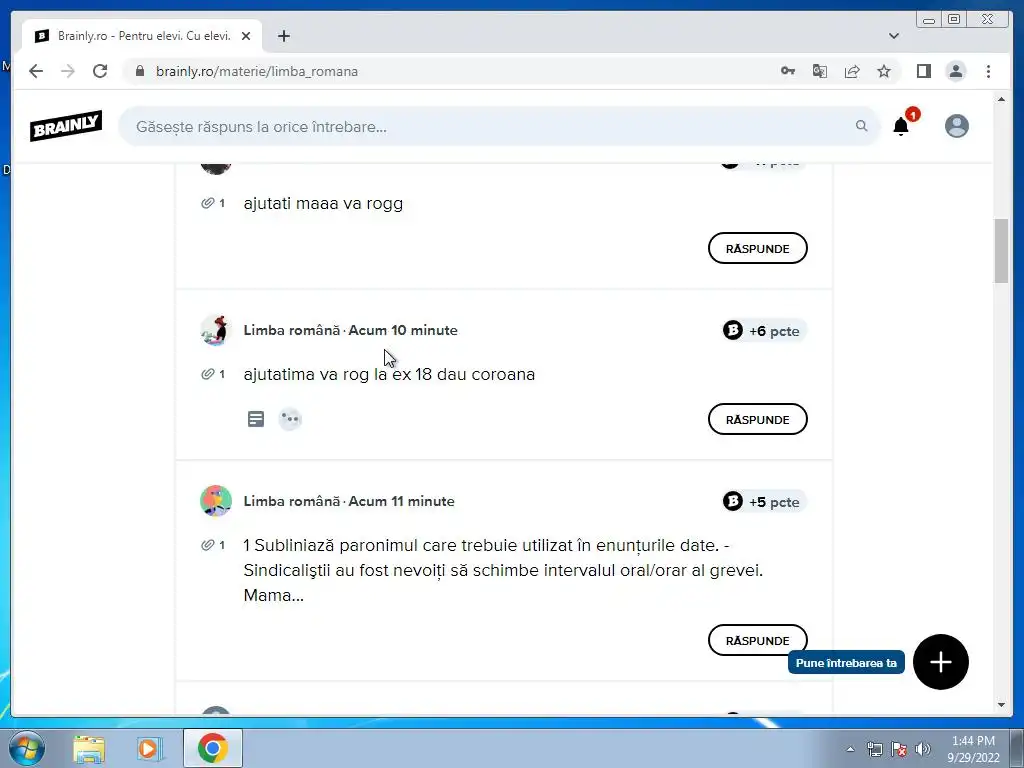Click RĂSPUNDE for 'ajutati maaa va rogg'

coord(758,248)
